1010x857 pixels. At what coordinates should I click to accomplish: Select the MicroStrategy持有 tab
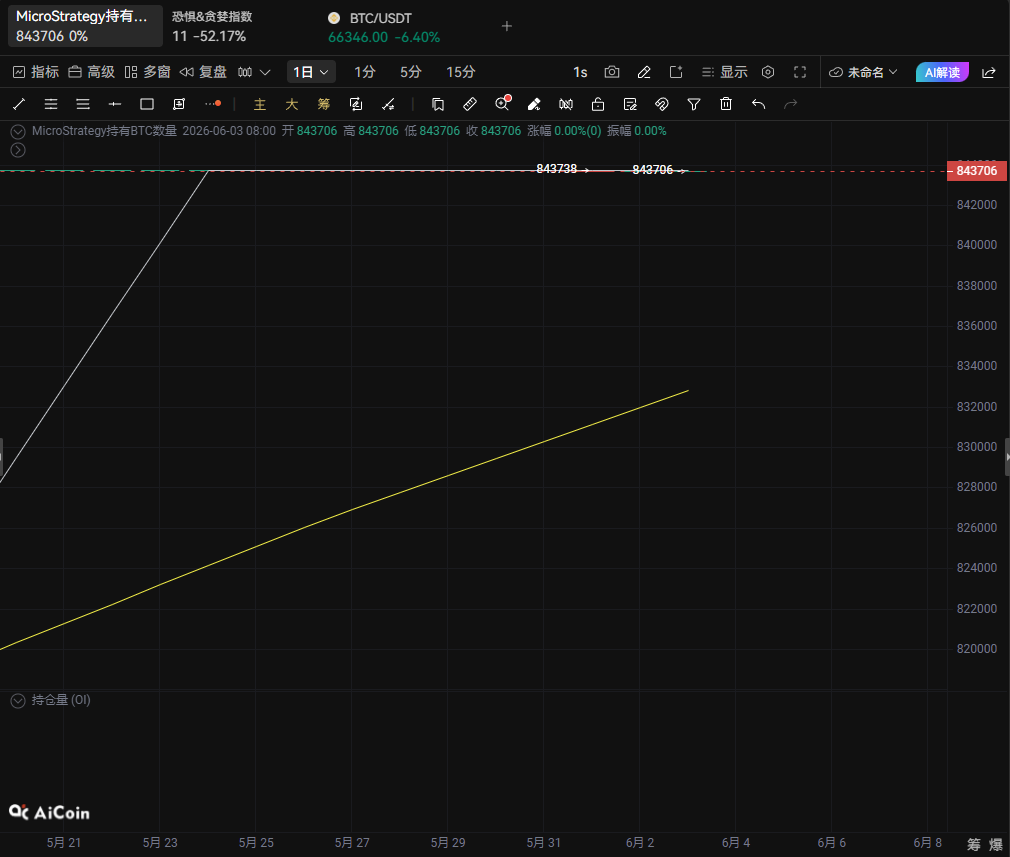[x=85, y=26]
